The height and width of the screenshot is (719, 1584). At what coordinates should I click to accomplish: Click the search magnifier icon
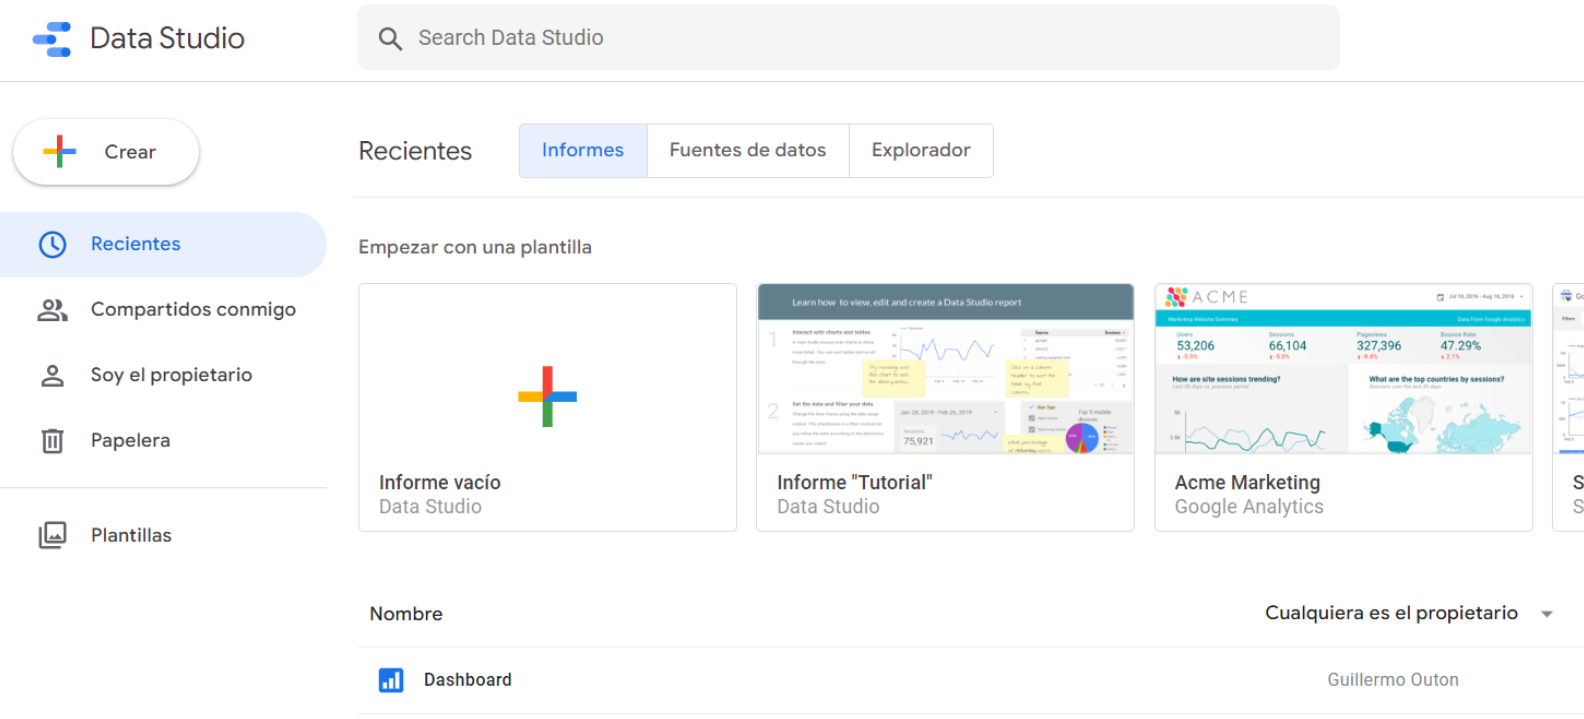390,39
